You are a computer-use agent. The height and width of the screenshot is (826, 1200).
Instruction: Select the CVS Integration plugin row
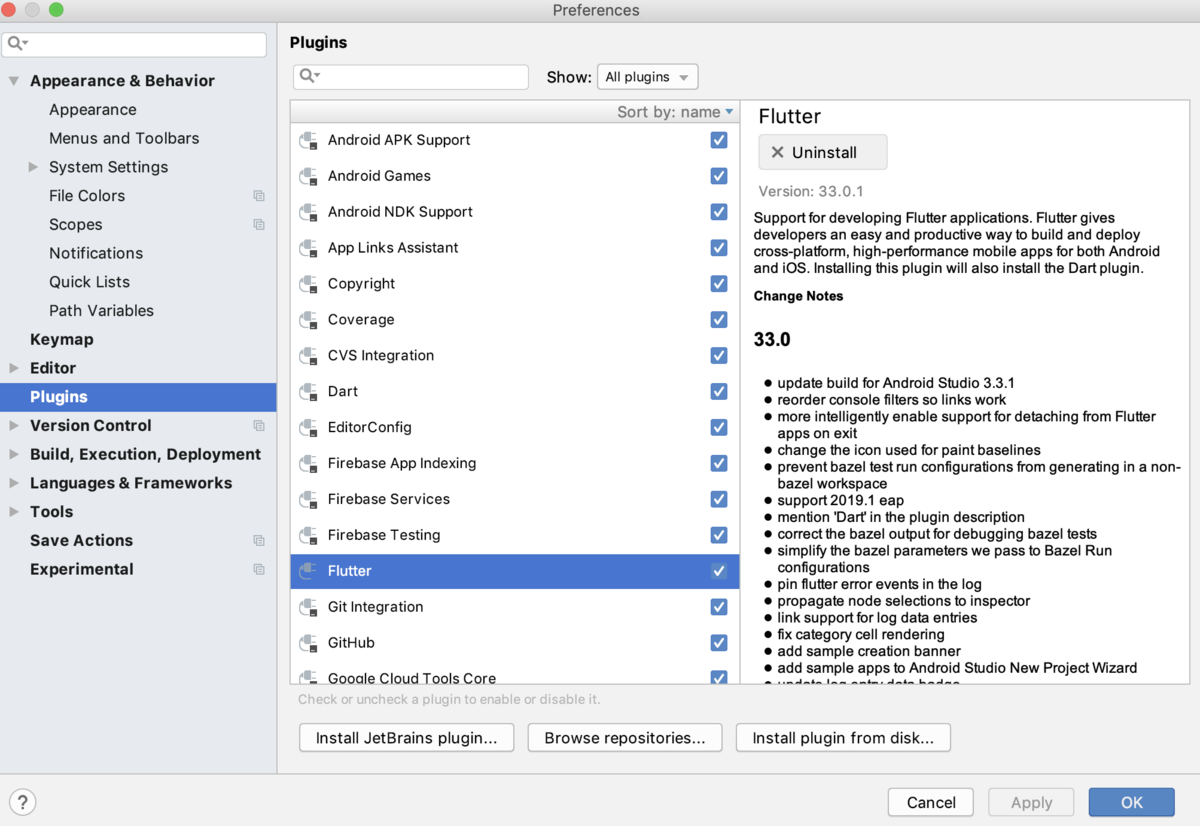pos(515,356)
